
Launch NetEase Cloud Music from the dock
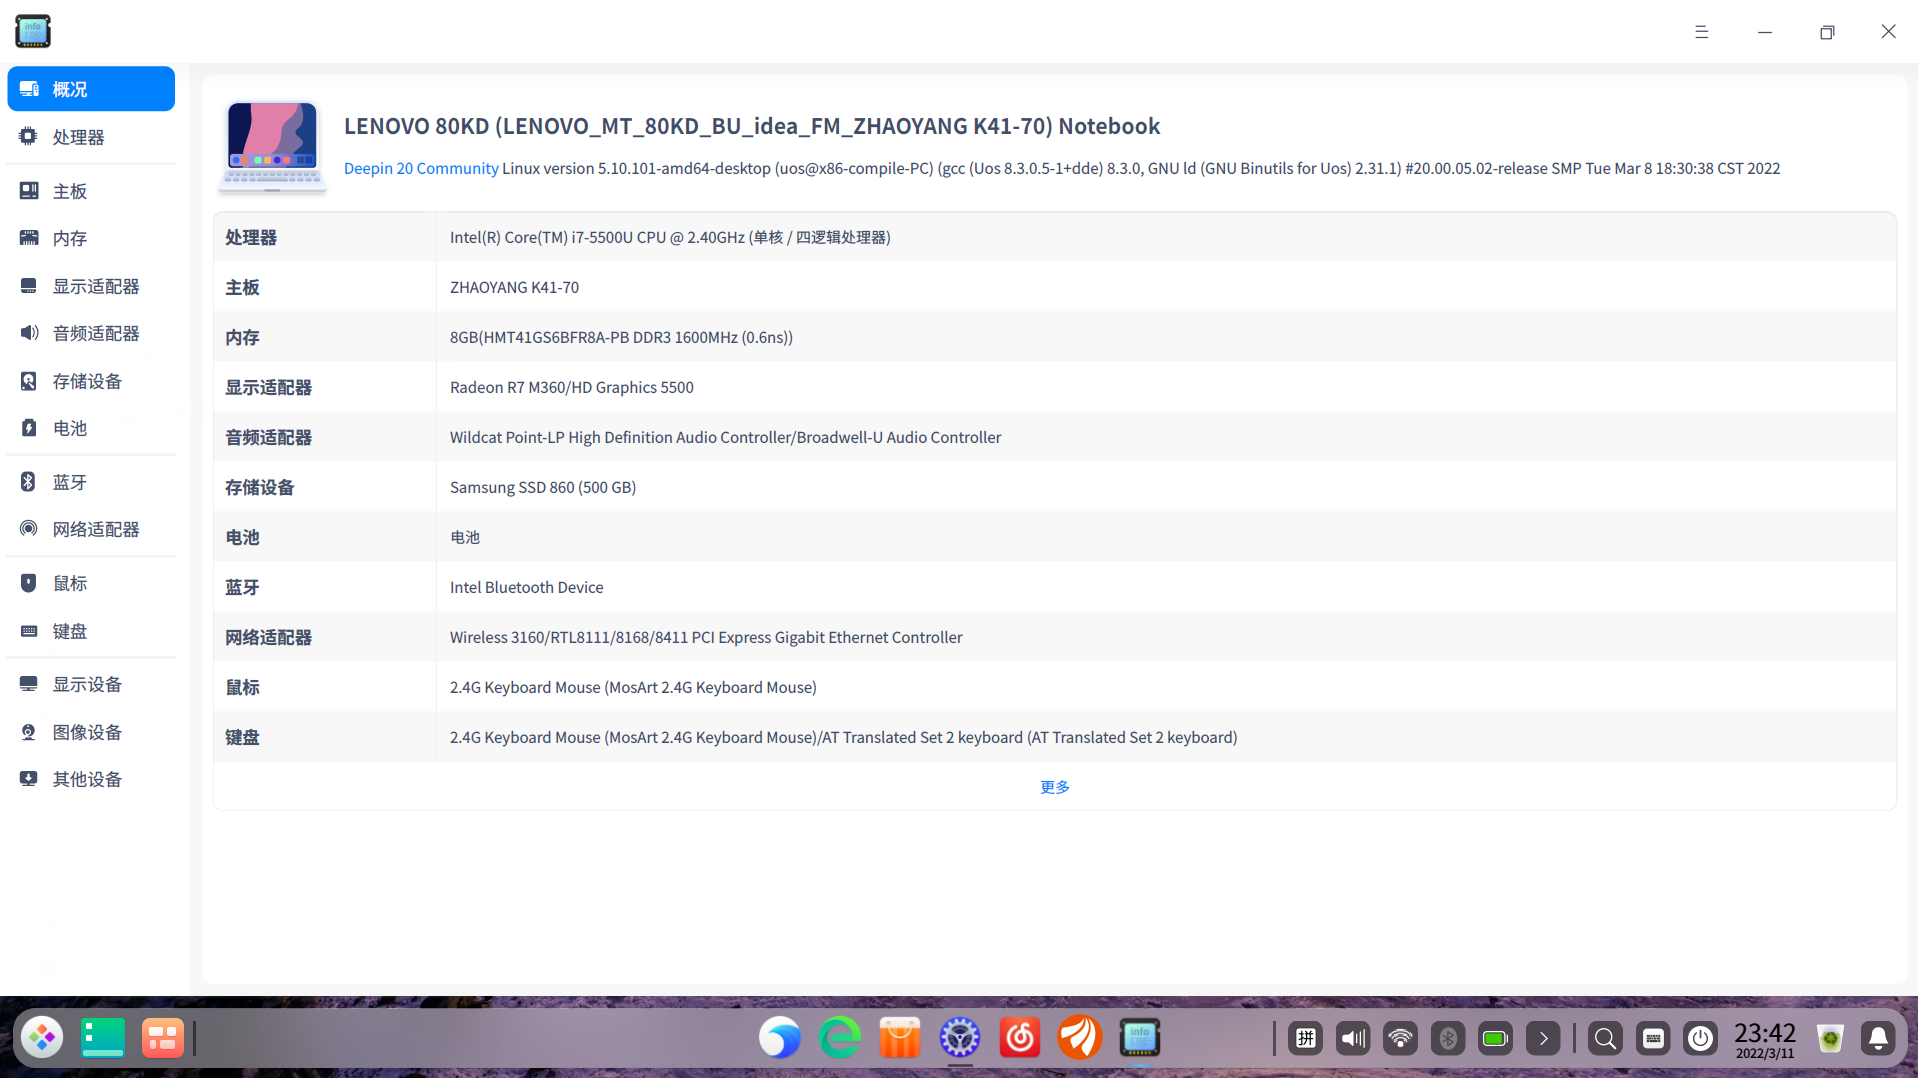click(x=1020, y=1038)
